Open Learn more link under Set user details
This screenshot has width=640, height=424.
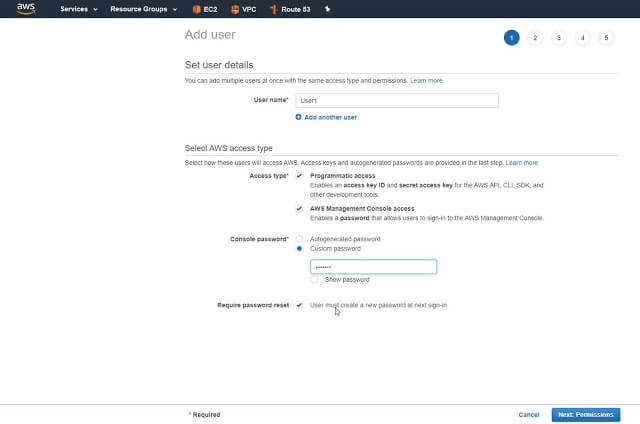[426, 80]
